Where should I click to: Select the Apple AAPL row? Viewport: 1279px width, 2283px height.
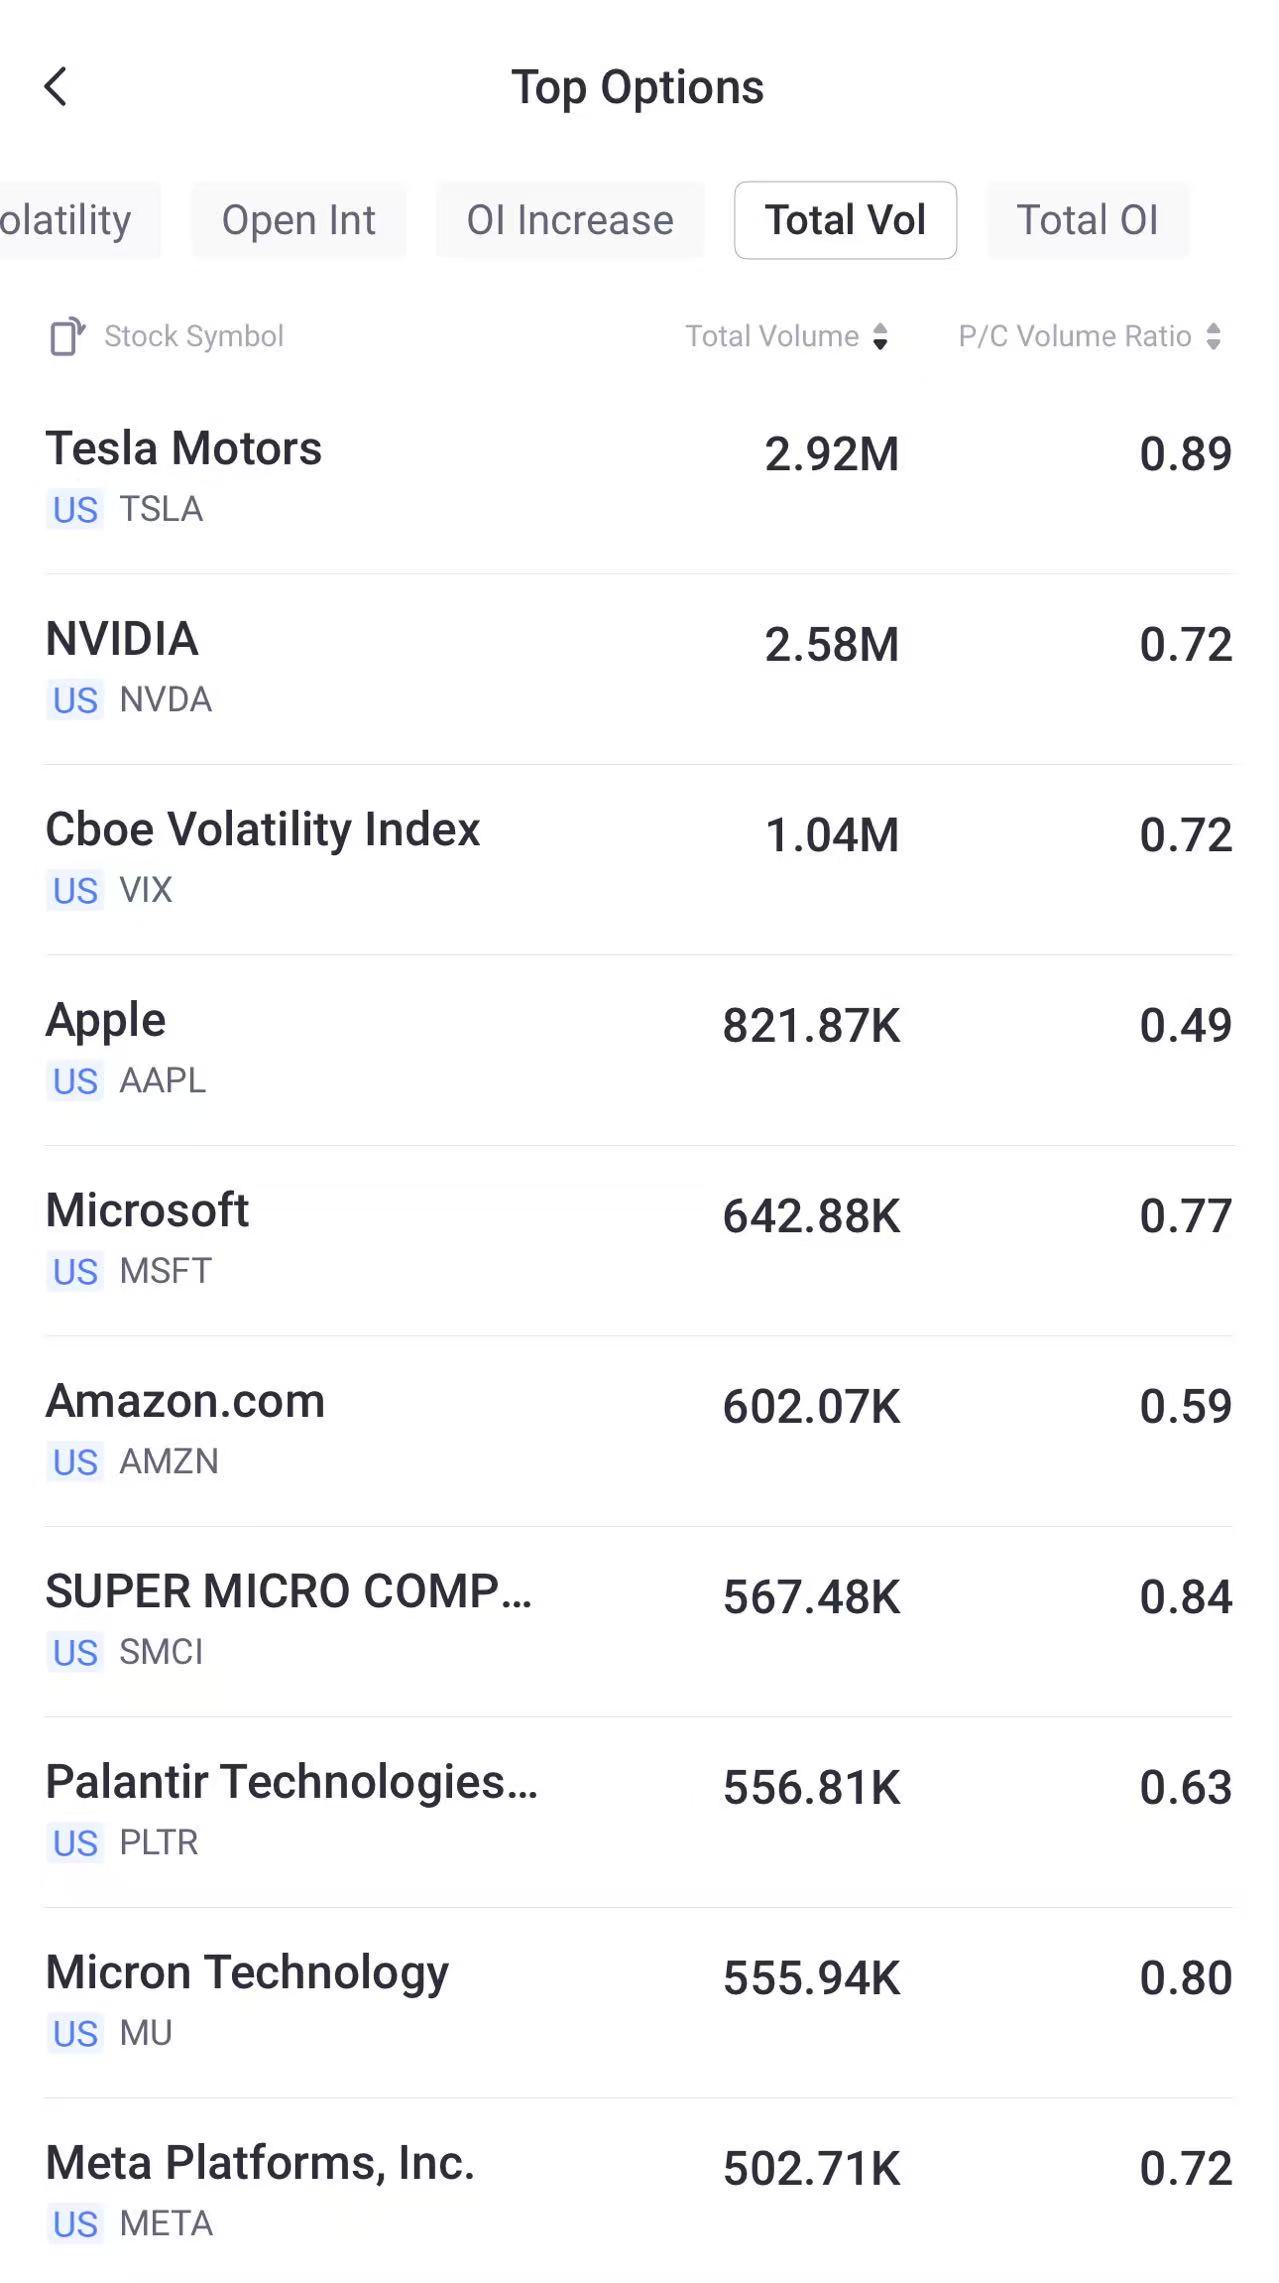coord(638,1049)
